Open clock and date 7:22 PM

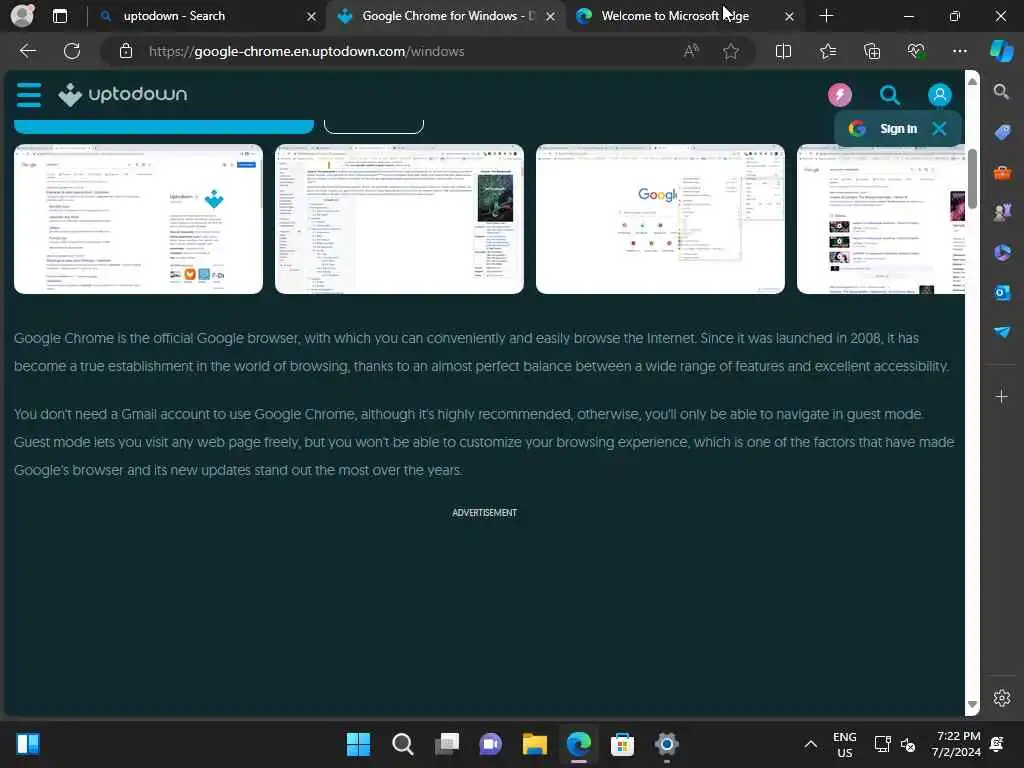pos(956,744)
